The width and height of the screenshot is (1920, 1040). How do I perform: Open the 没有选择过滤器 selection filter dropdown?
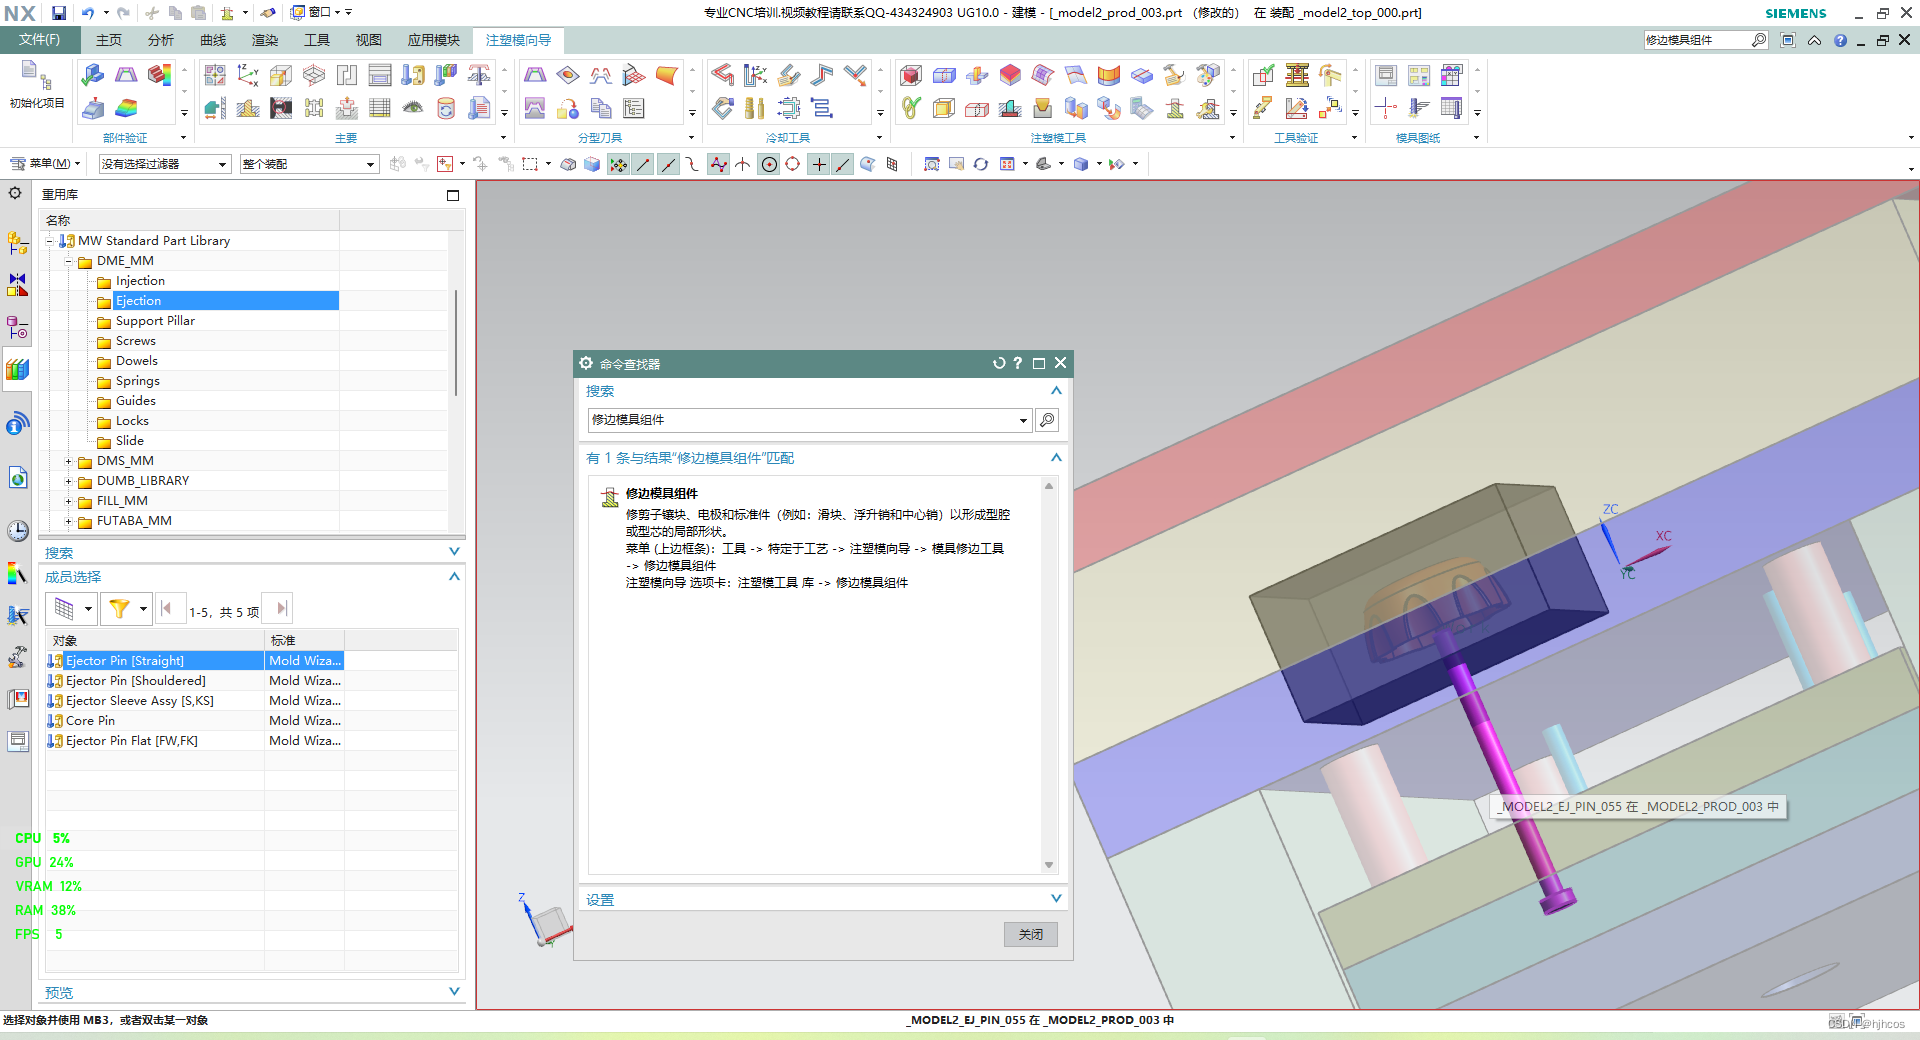[x=165, y=164]
